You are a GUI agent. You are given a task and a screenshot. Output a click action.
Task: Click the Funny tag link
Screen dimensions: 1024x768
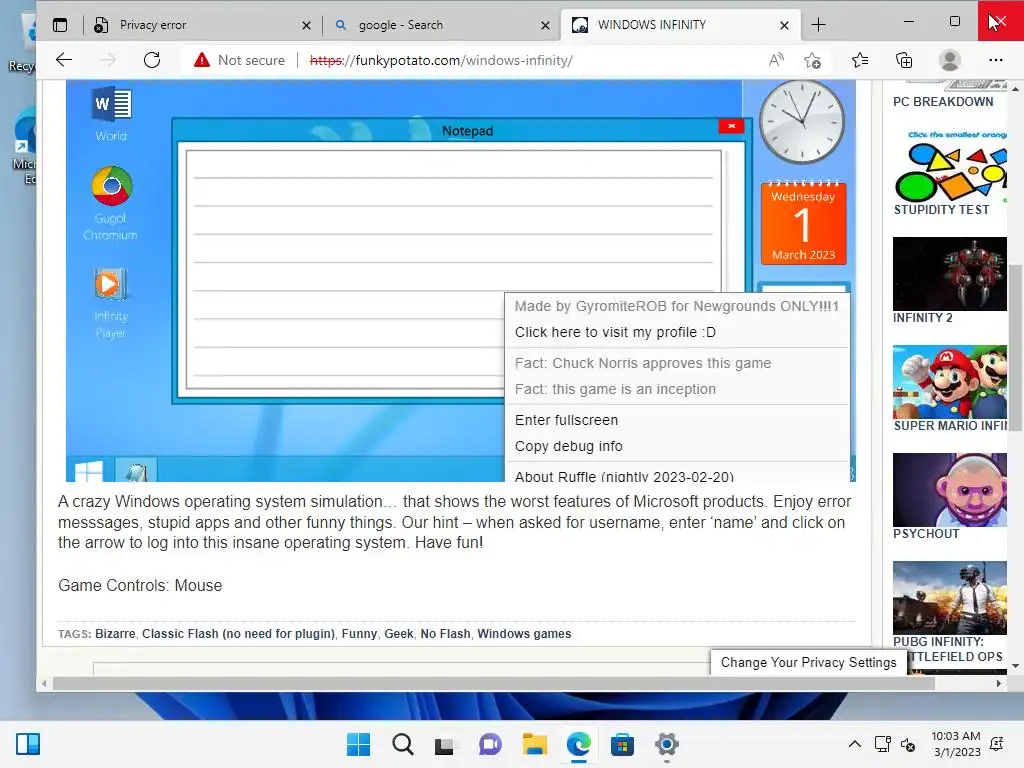[x=359, y=633]
